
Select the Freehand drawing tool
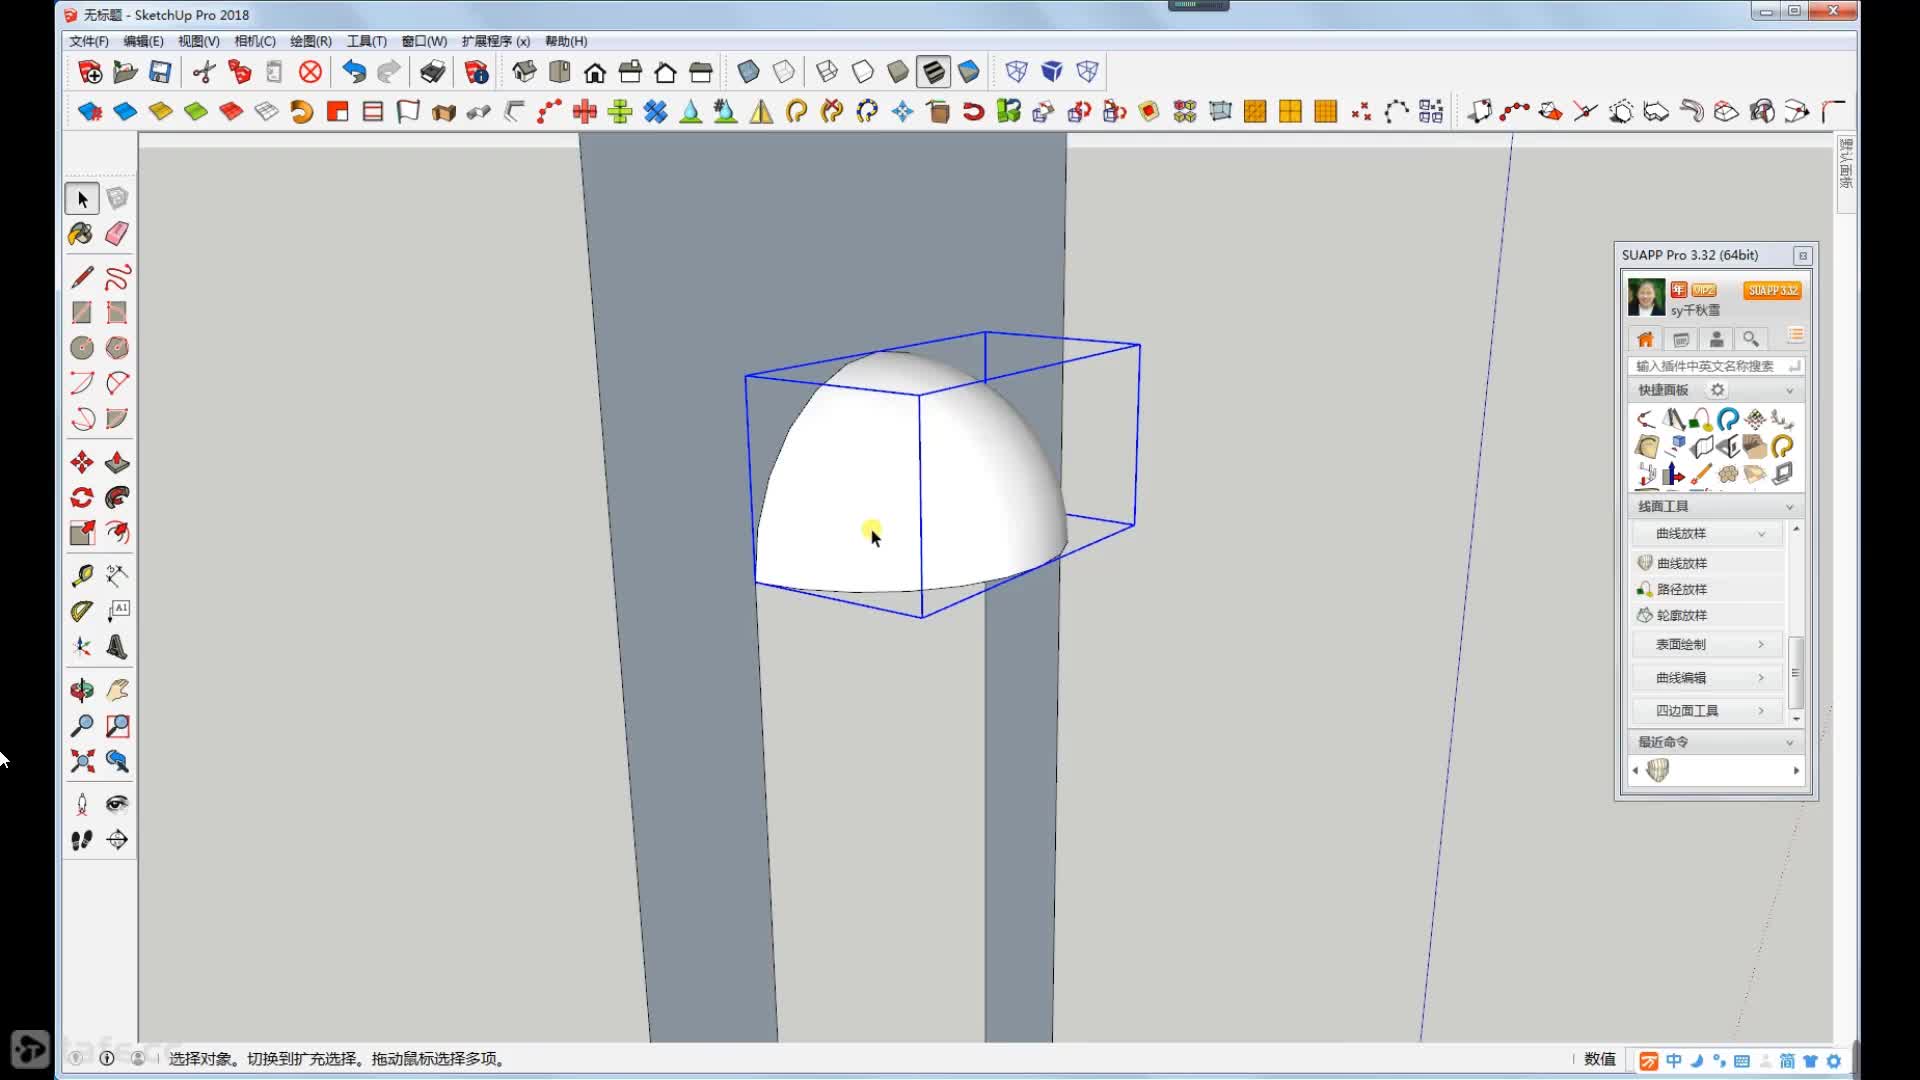[x=117, y=277]
